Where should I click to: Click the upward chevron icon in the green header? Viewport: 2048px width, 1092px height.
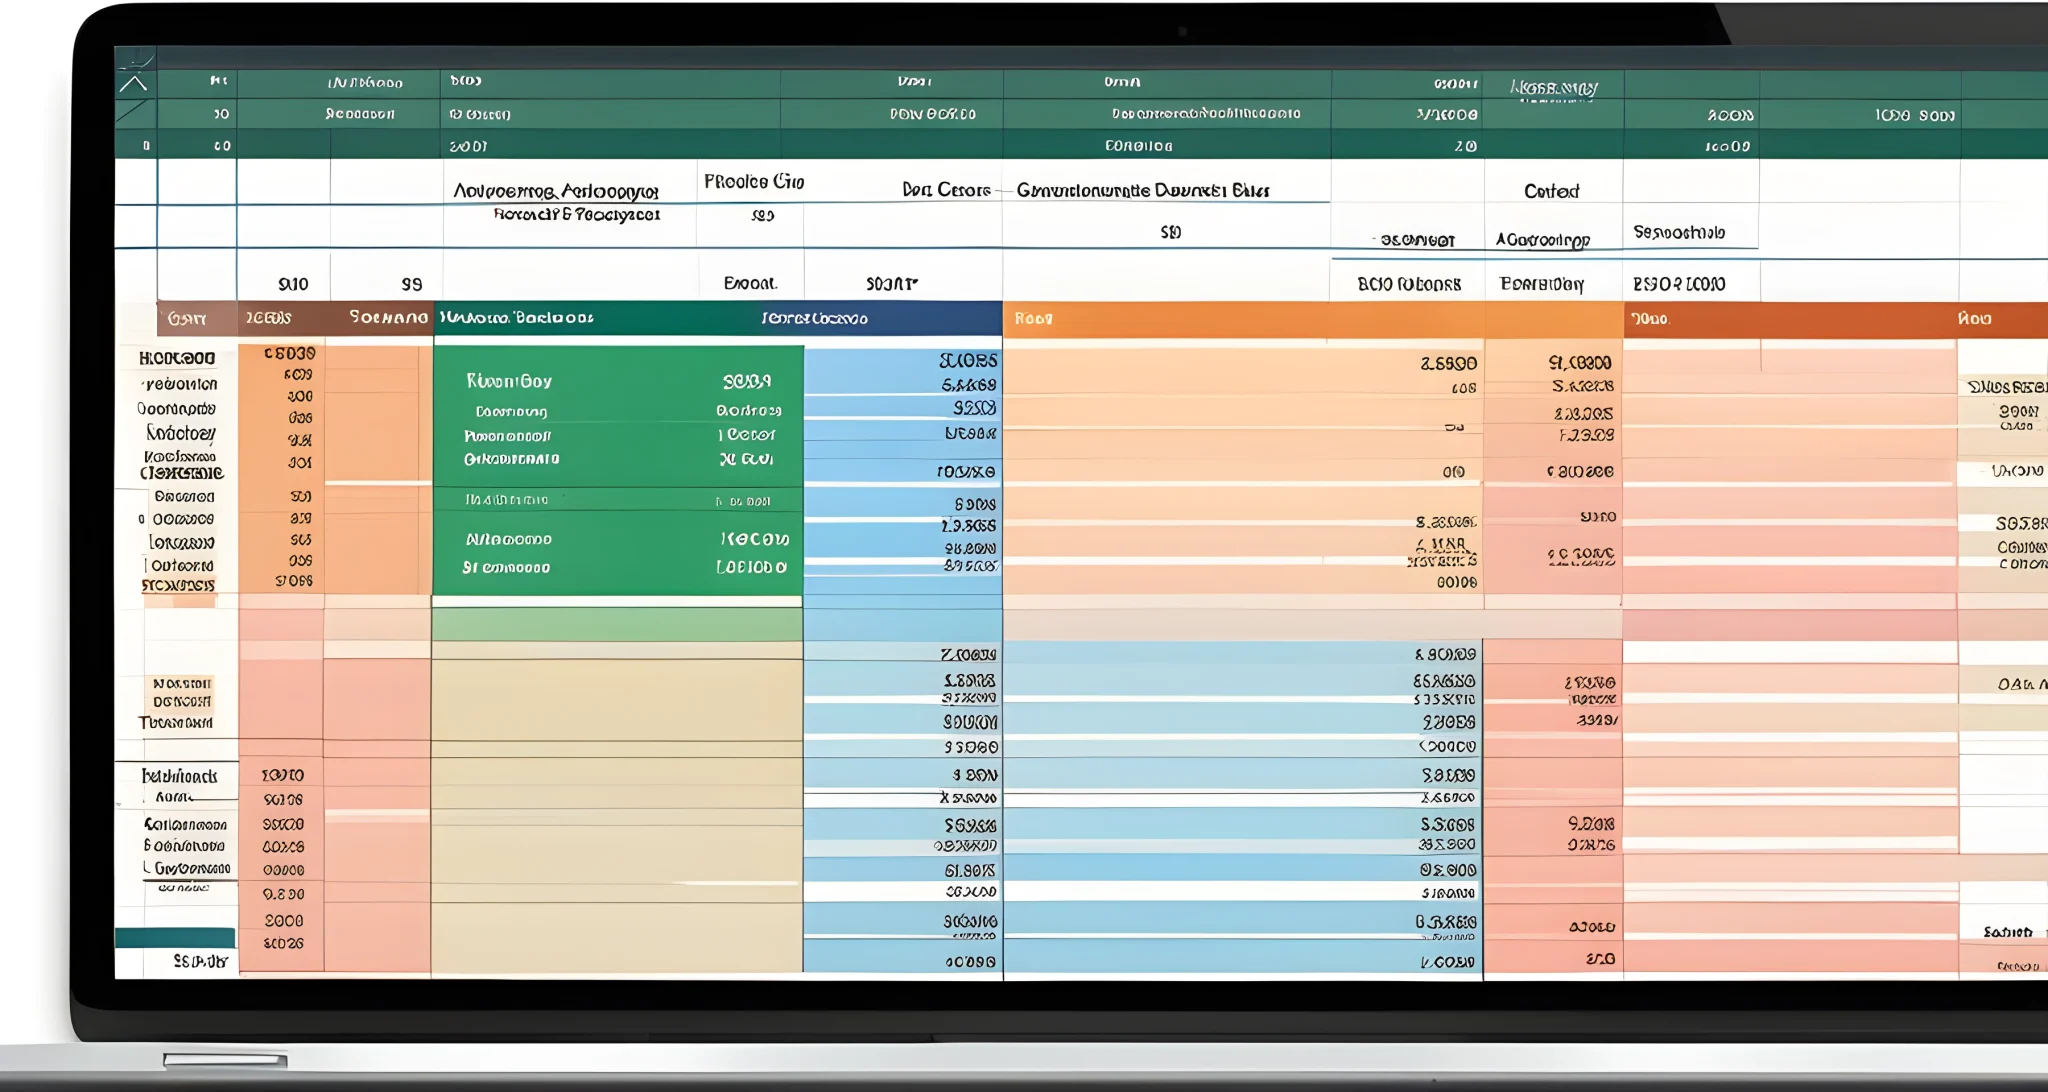point(134,84)
